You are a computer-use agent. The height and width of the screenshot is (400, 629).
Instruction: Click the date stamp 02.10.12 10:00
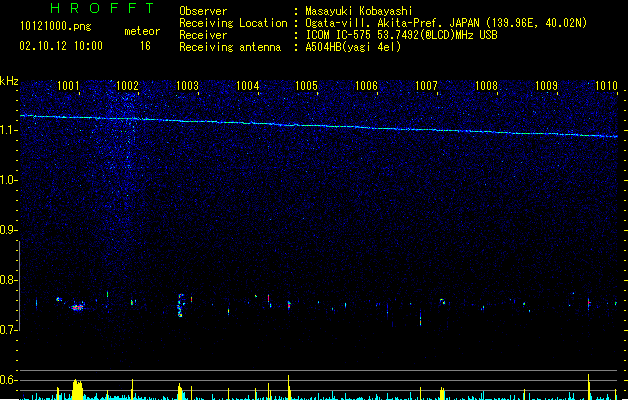tap(61, 46)
